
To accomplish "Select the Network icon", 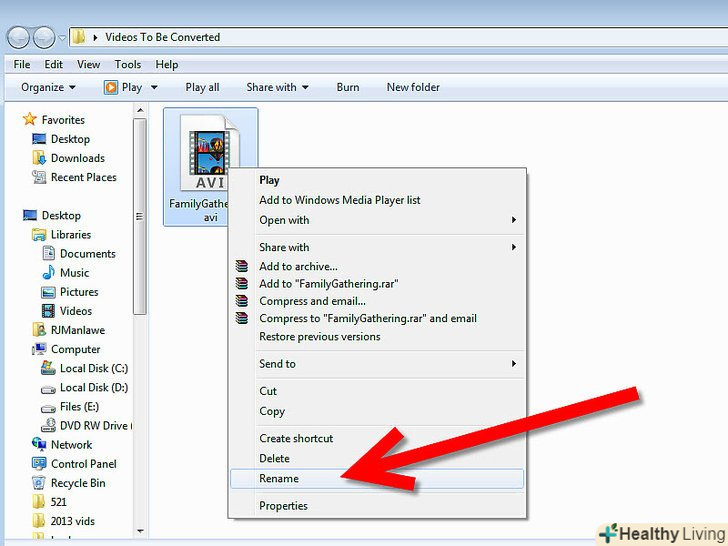I will click(x=39, y=444).
